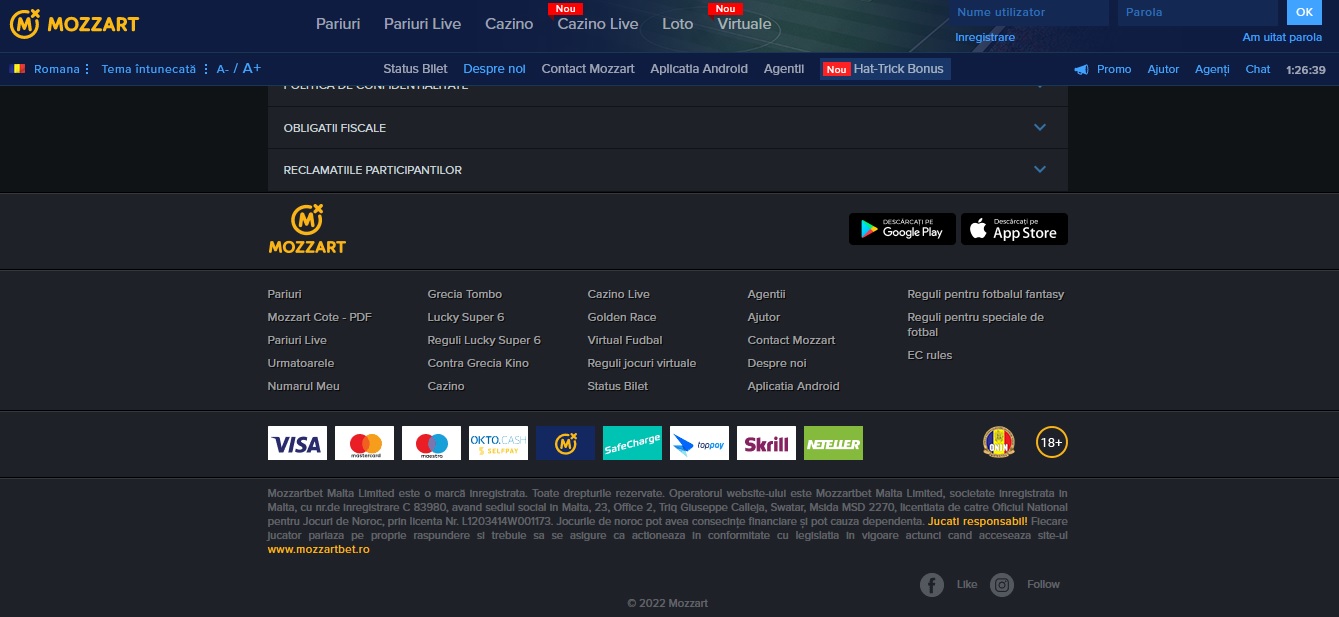Click the Maestro payment icon

(x=431, y=443)
